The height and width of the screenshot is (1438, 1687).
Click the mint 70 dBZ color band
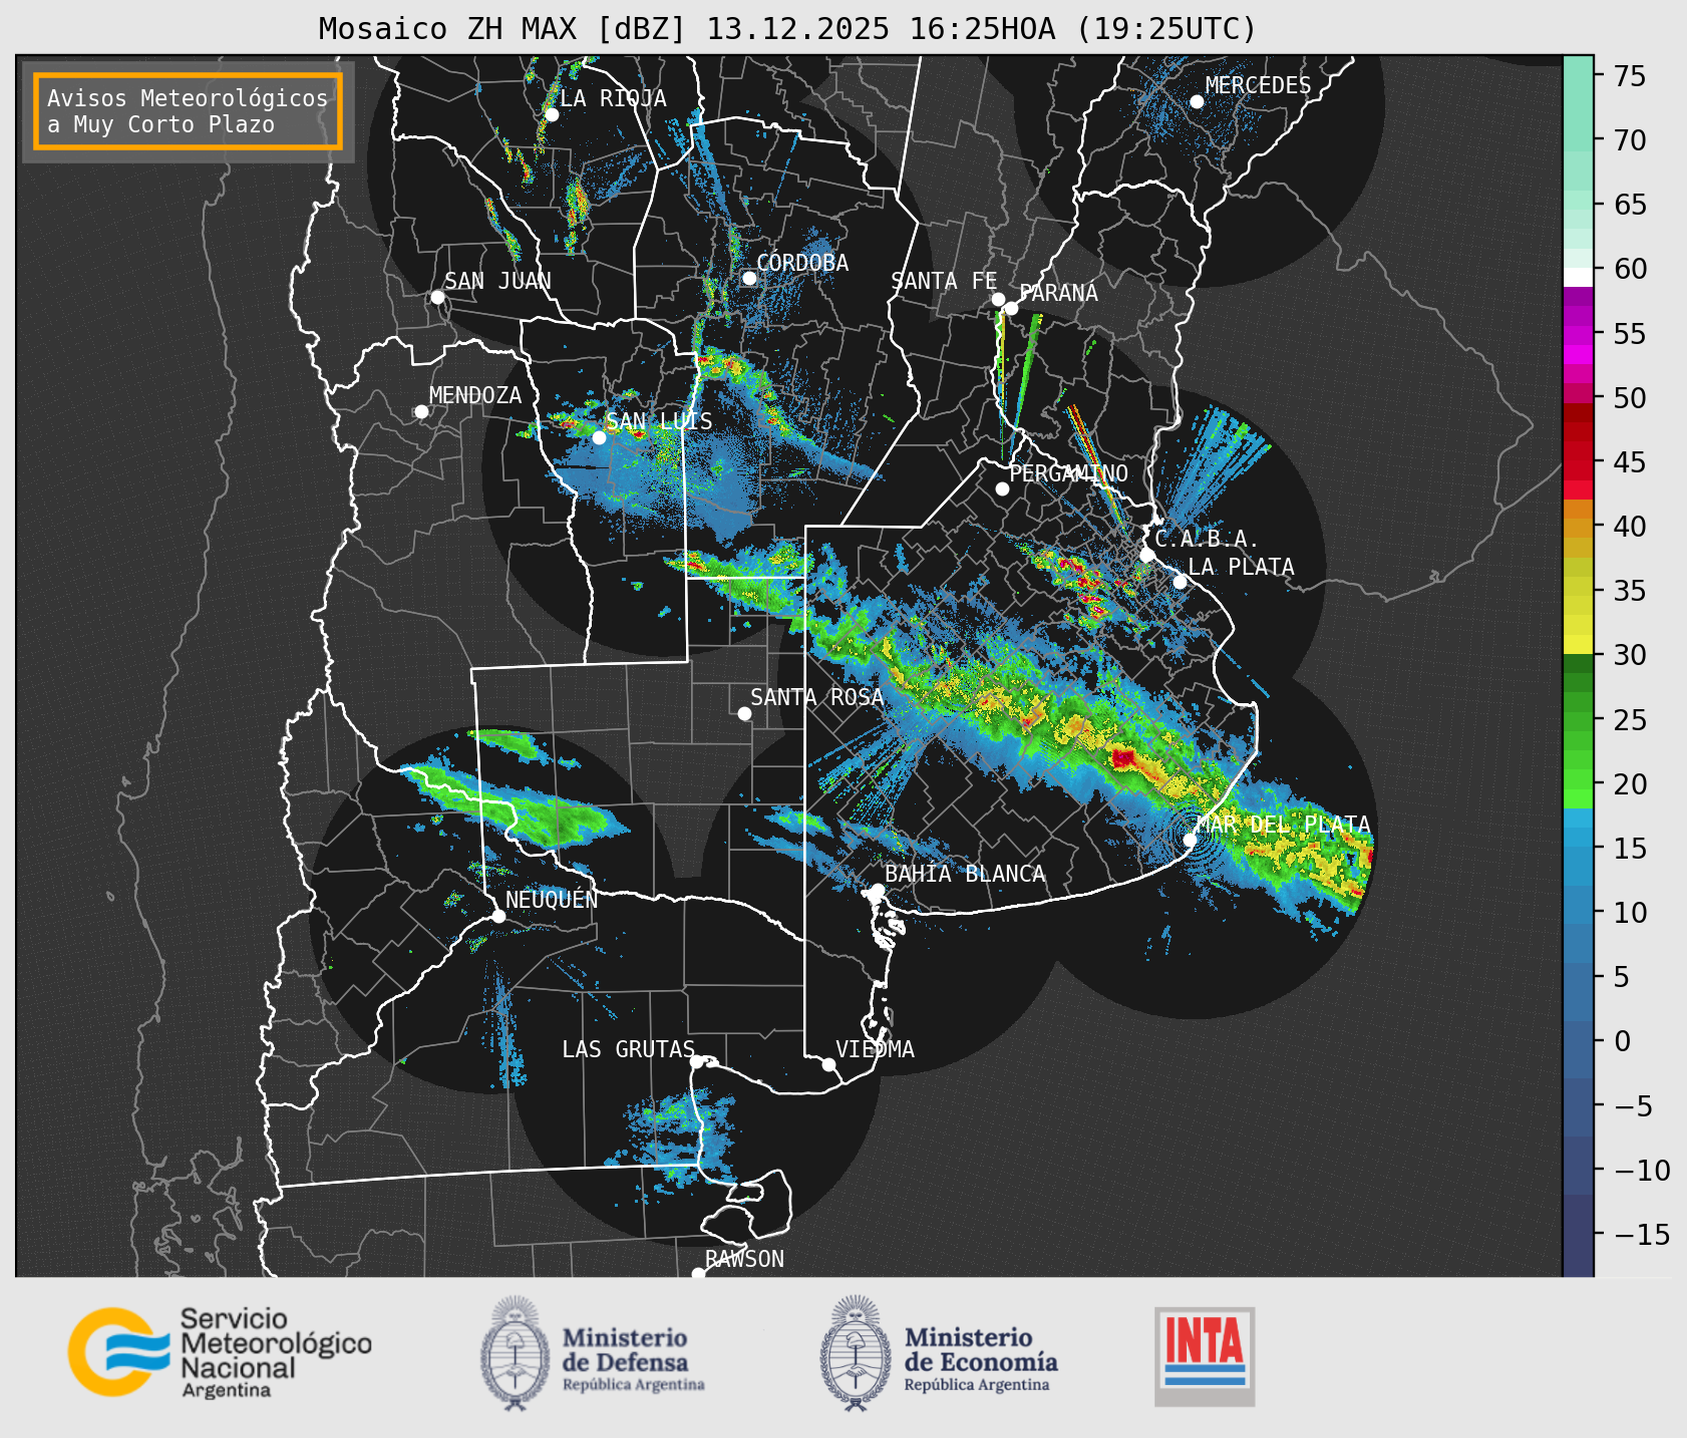(x=1578, y=140)
